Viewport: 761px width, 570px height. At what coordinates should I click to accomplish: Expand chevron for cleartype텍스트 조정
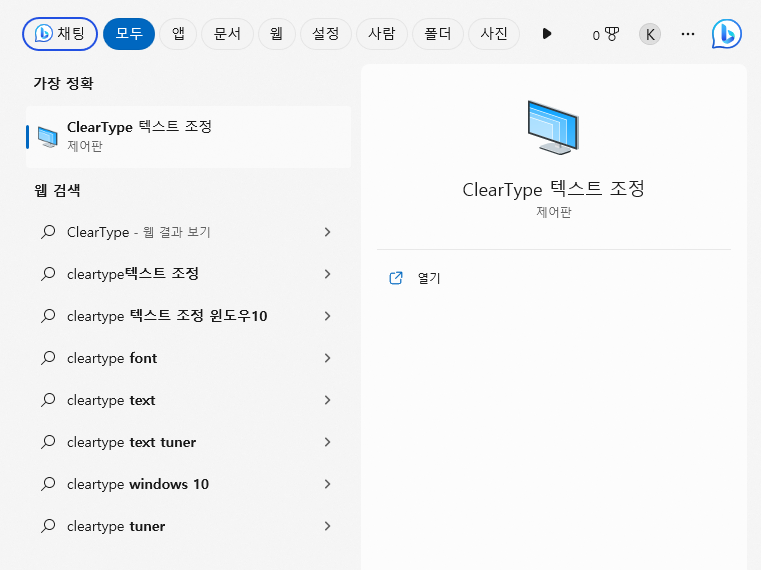pyautogui.click(x=328, y=274)
